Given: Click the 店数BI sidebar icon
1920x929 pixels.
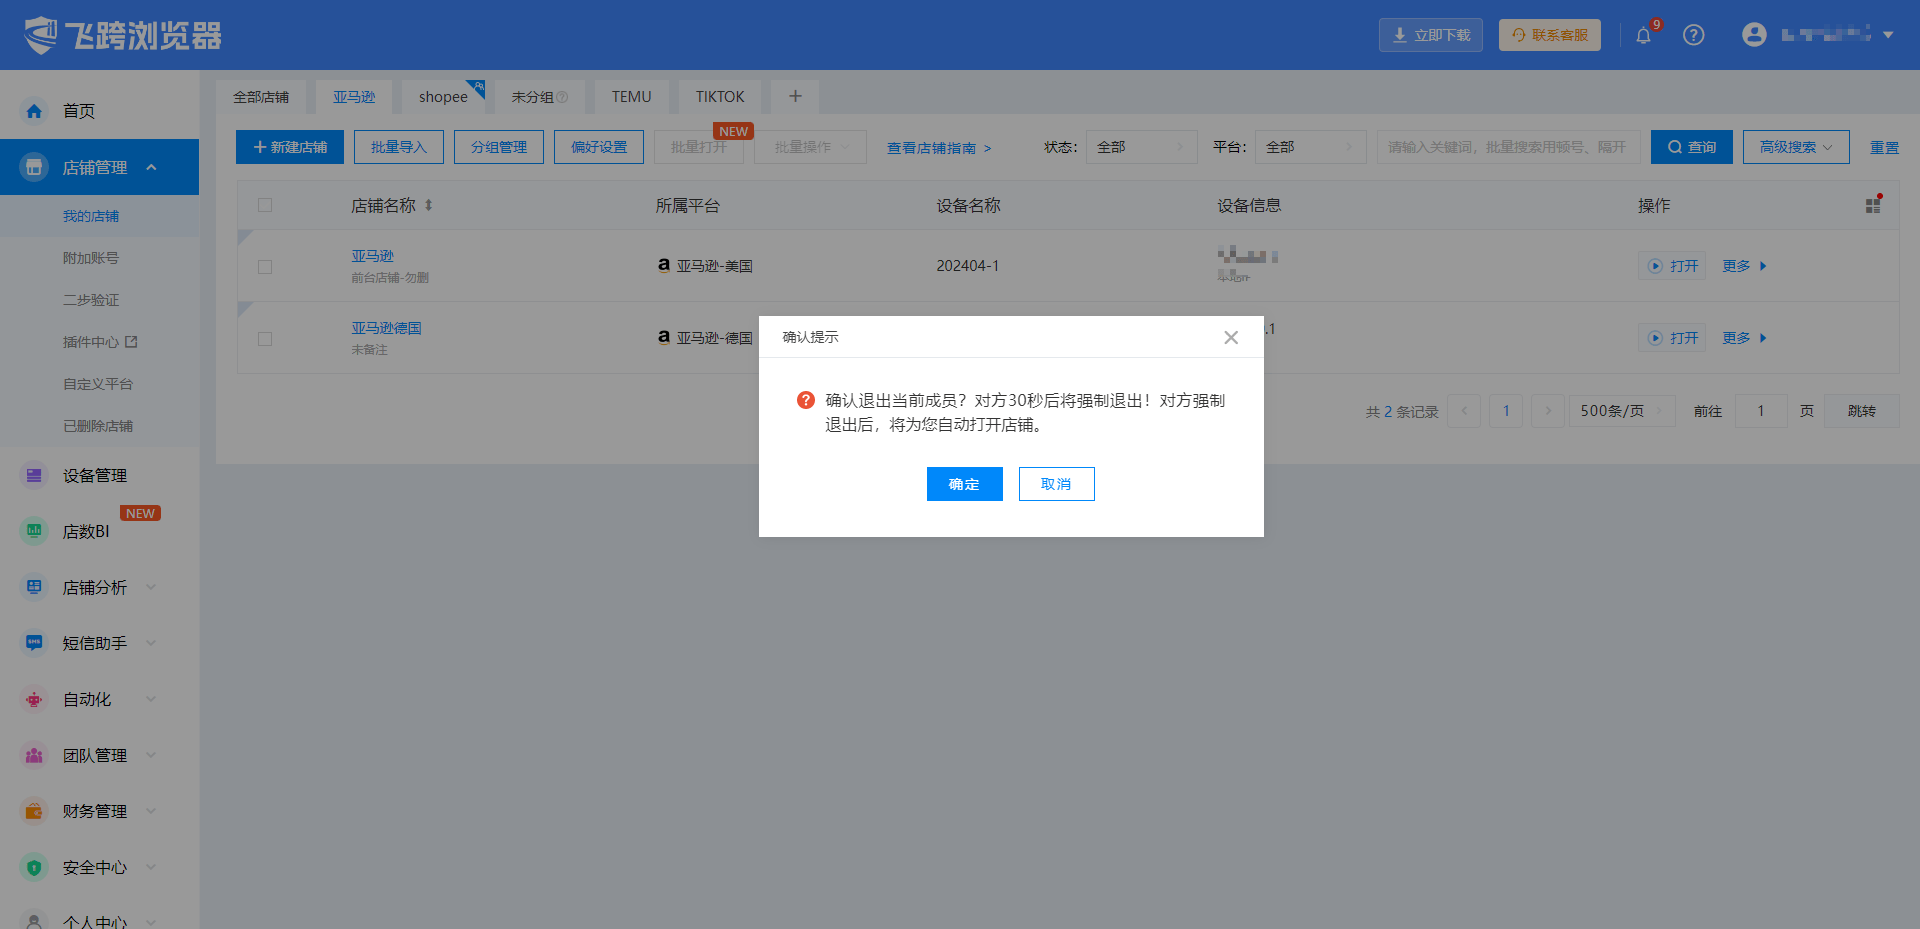Looking at the screenshot, I should pyautogui.click(x=34, y=531).
